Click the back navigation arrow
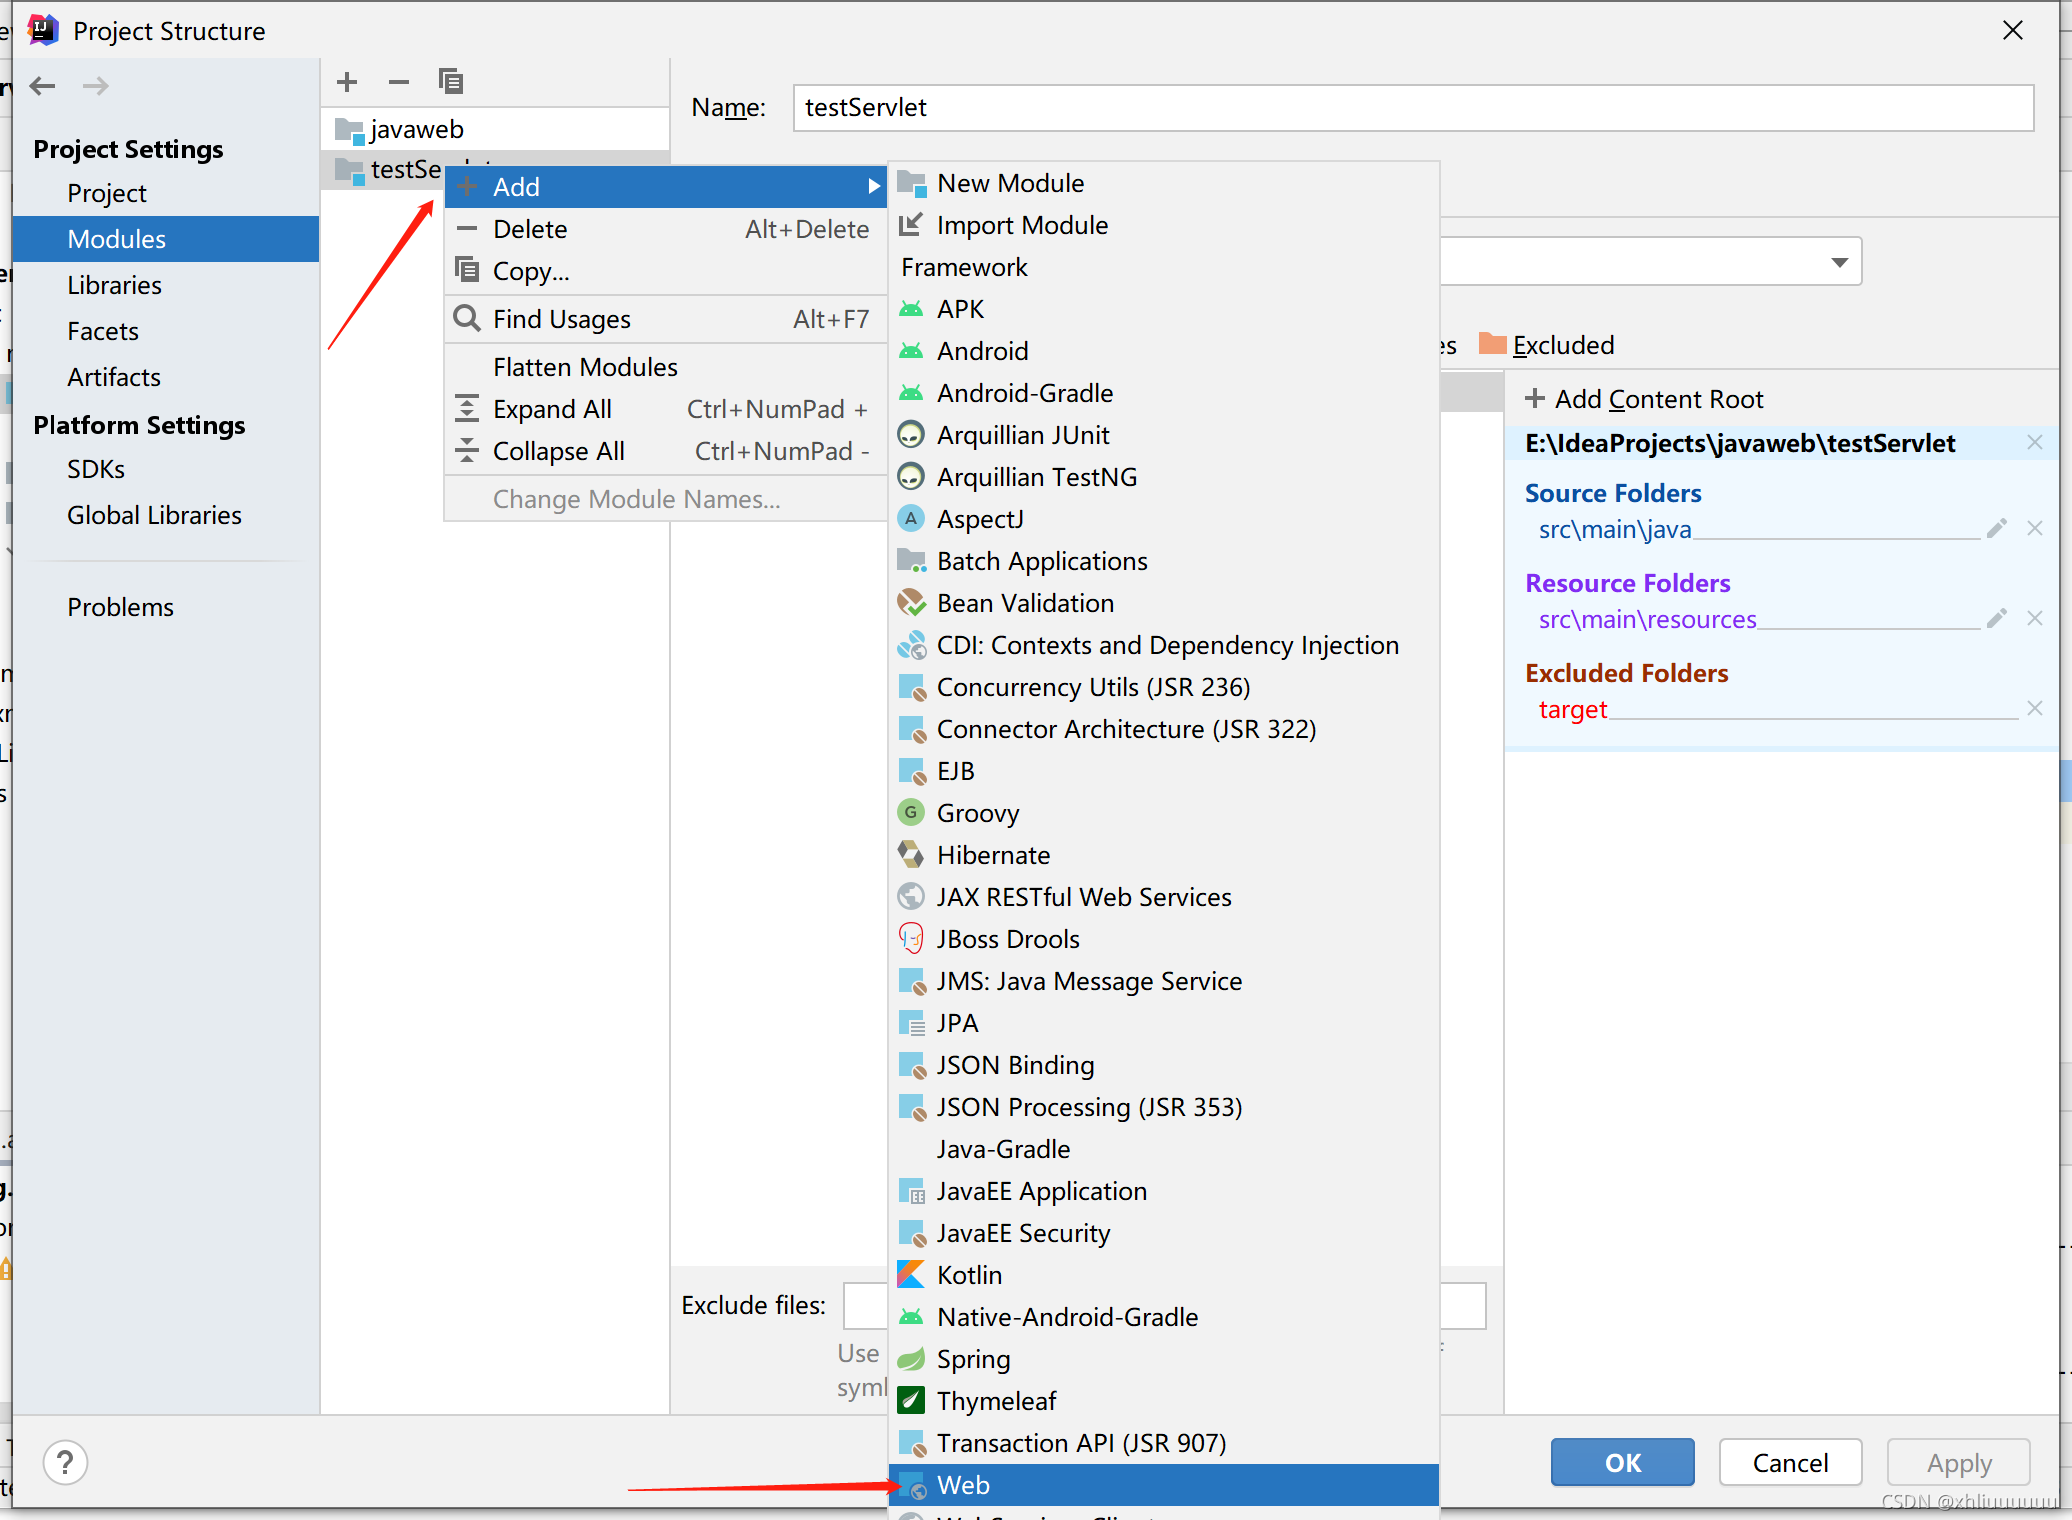The width and height of the screenshot is (2072, 1520). (43, 86)
